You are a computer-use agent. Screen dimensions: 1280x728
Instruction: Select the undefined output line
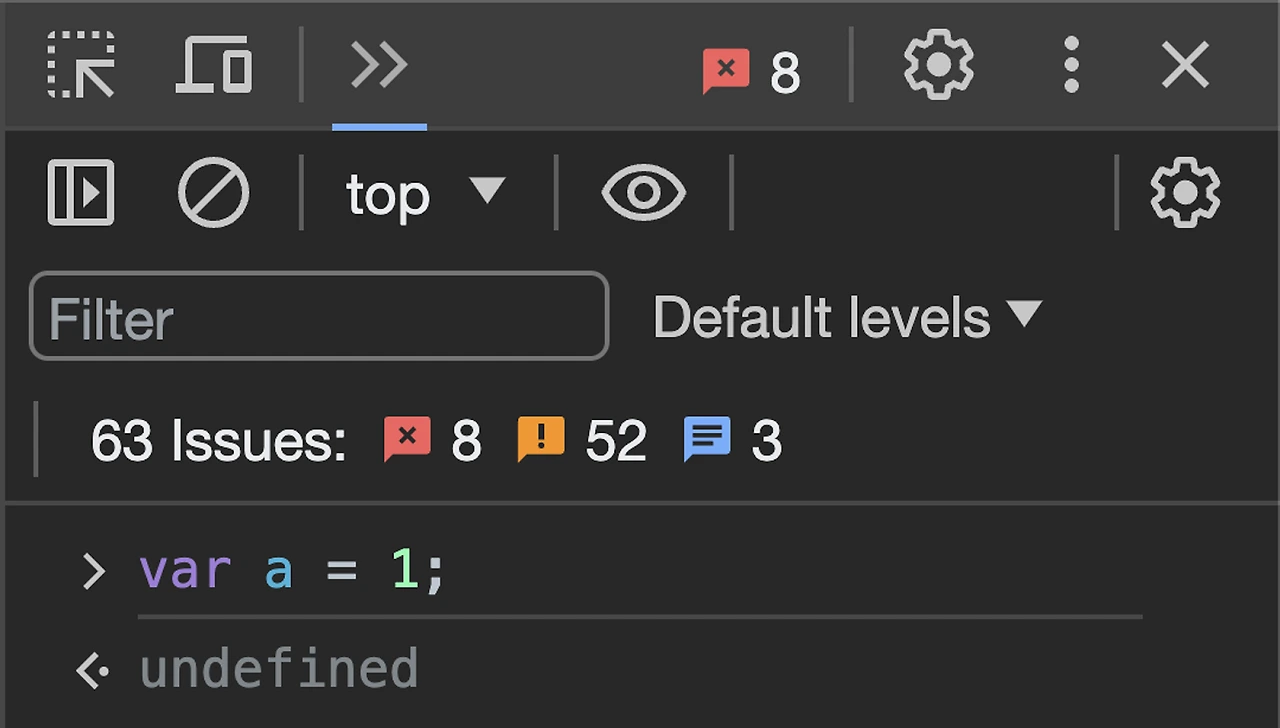coord(279,669)
